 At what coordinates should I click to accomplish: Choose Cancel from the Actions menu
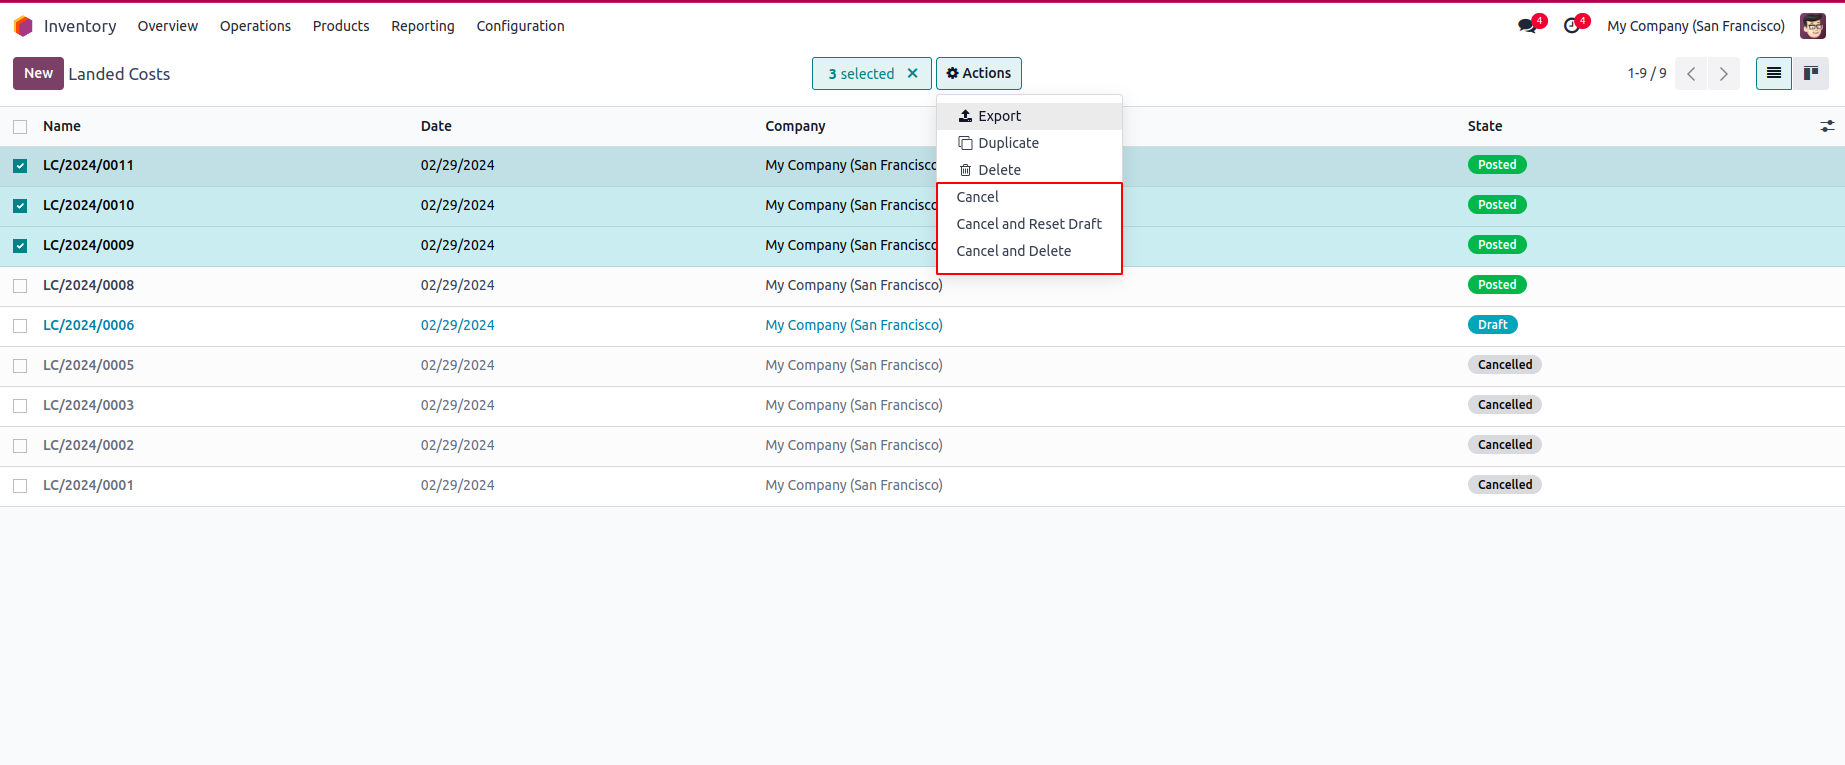[1029, 197]
